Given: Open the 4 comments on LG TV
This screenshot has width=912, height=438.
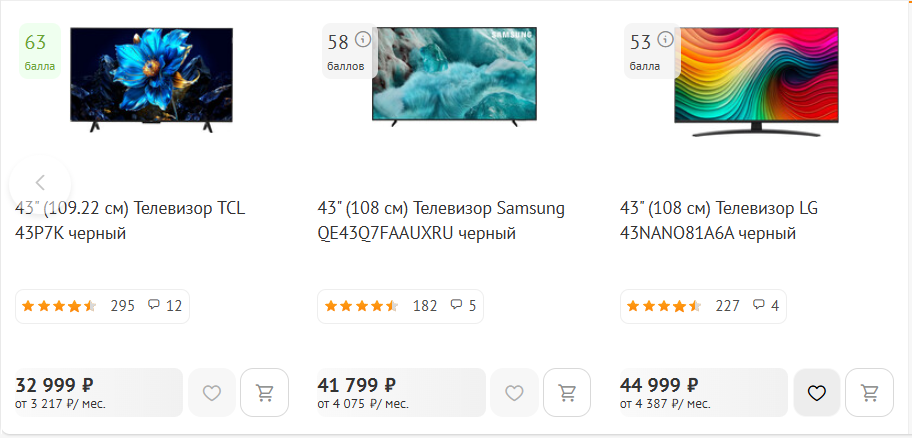Looking at the screenshot, I should (766, 306).
